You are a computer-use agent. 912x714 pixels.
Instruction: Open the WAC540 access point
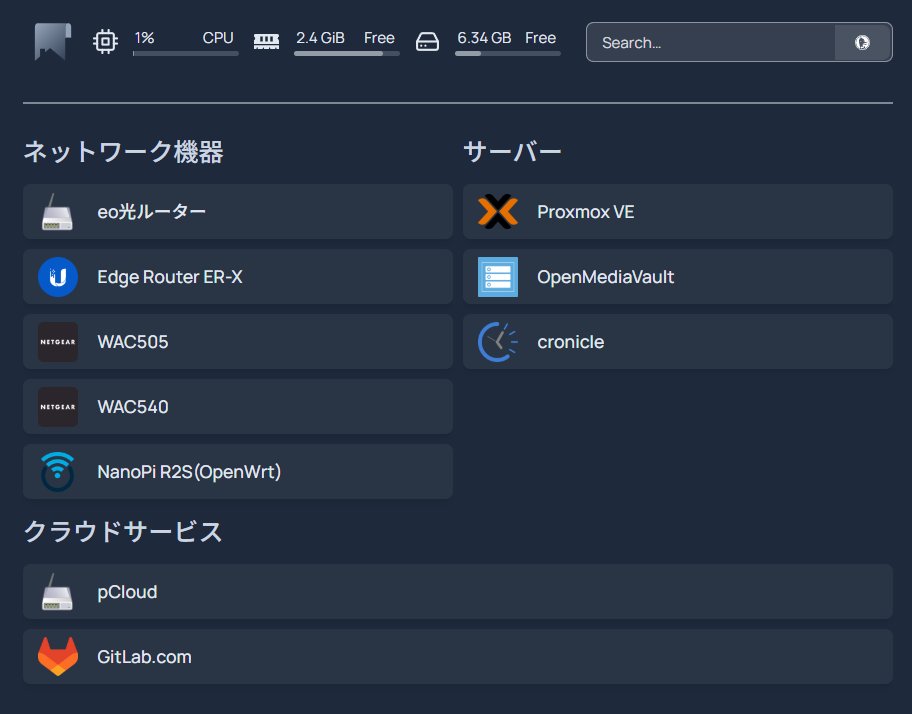238,407
